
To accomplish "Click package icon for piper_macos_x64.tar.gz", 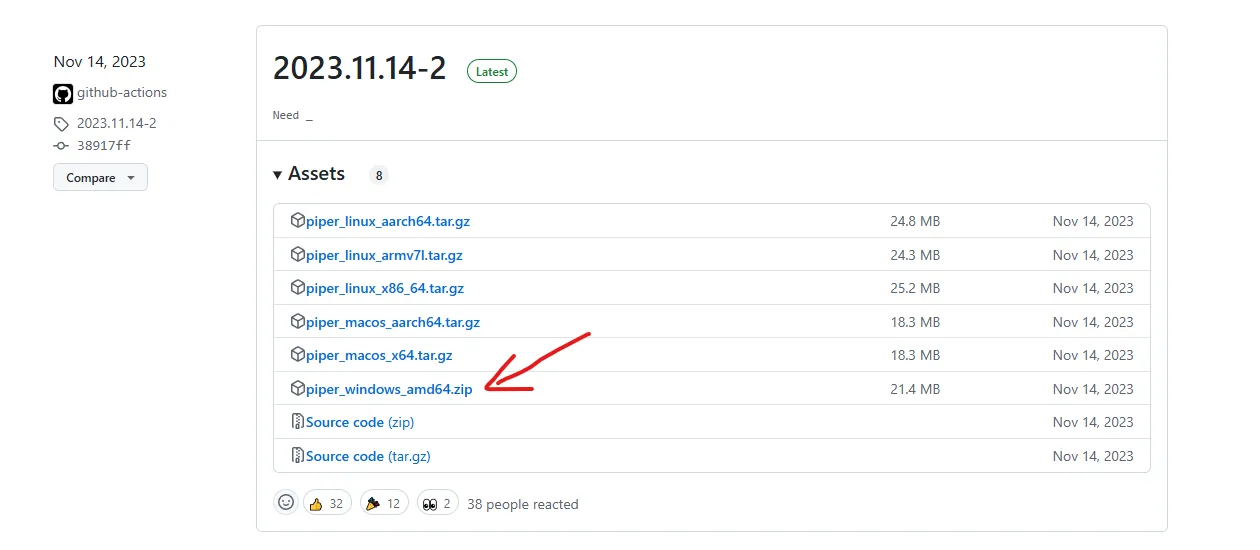I will (298, 355).
